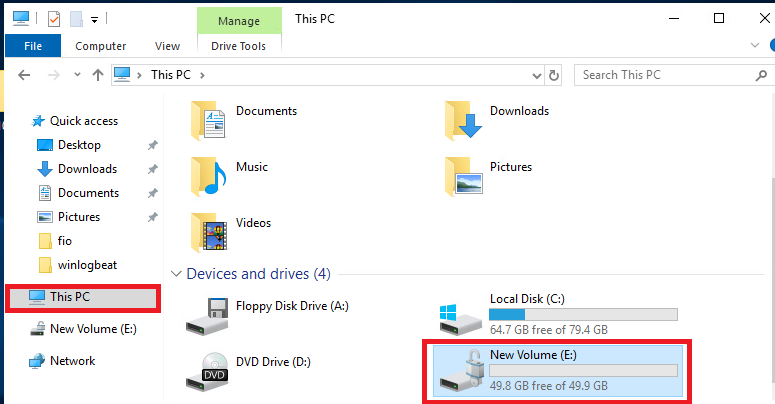775x404 pixels.
Task: Click the New Volume (E:) usage bar
Action: tap(583, 370)
